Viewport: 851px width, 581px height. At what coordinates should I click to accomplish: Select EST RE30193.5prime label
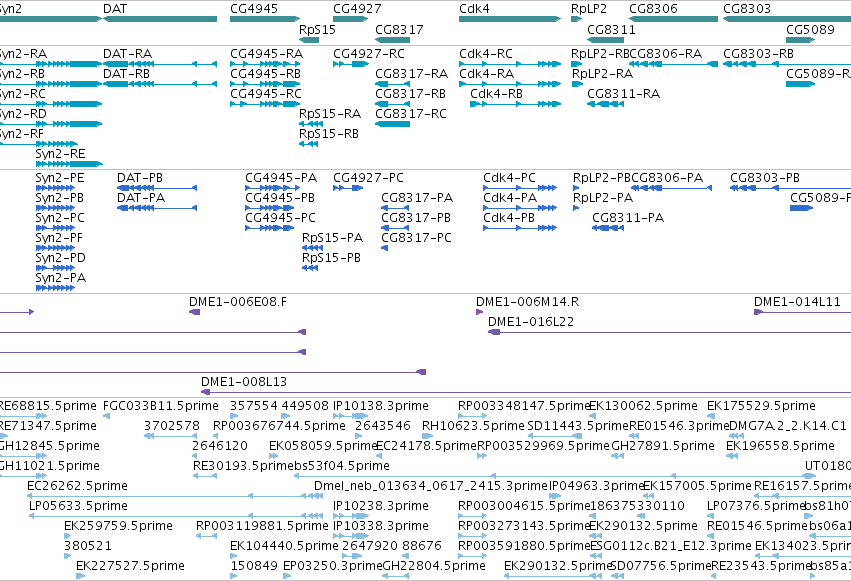243,465
